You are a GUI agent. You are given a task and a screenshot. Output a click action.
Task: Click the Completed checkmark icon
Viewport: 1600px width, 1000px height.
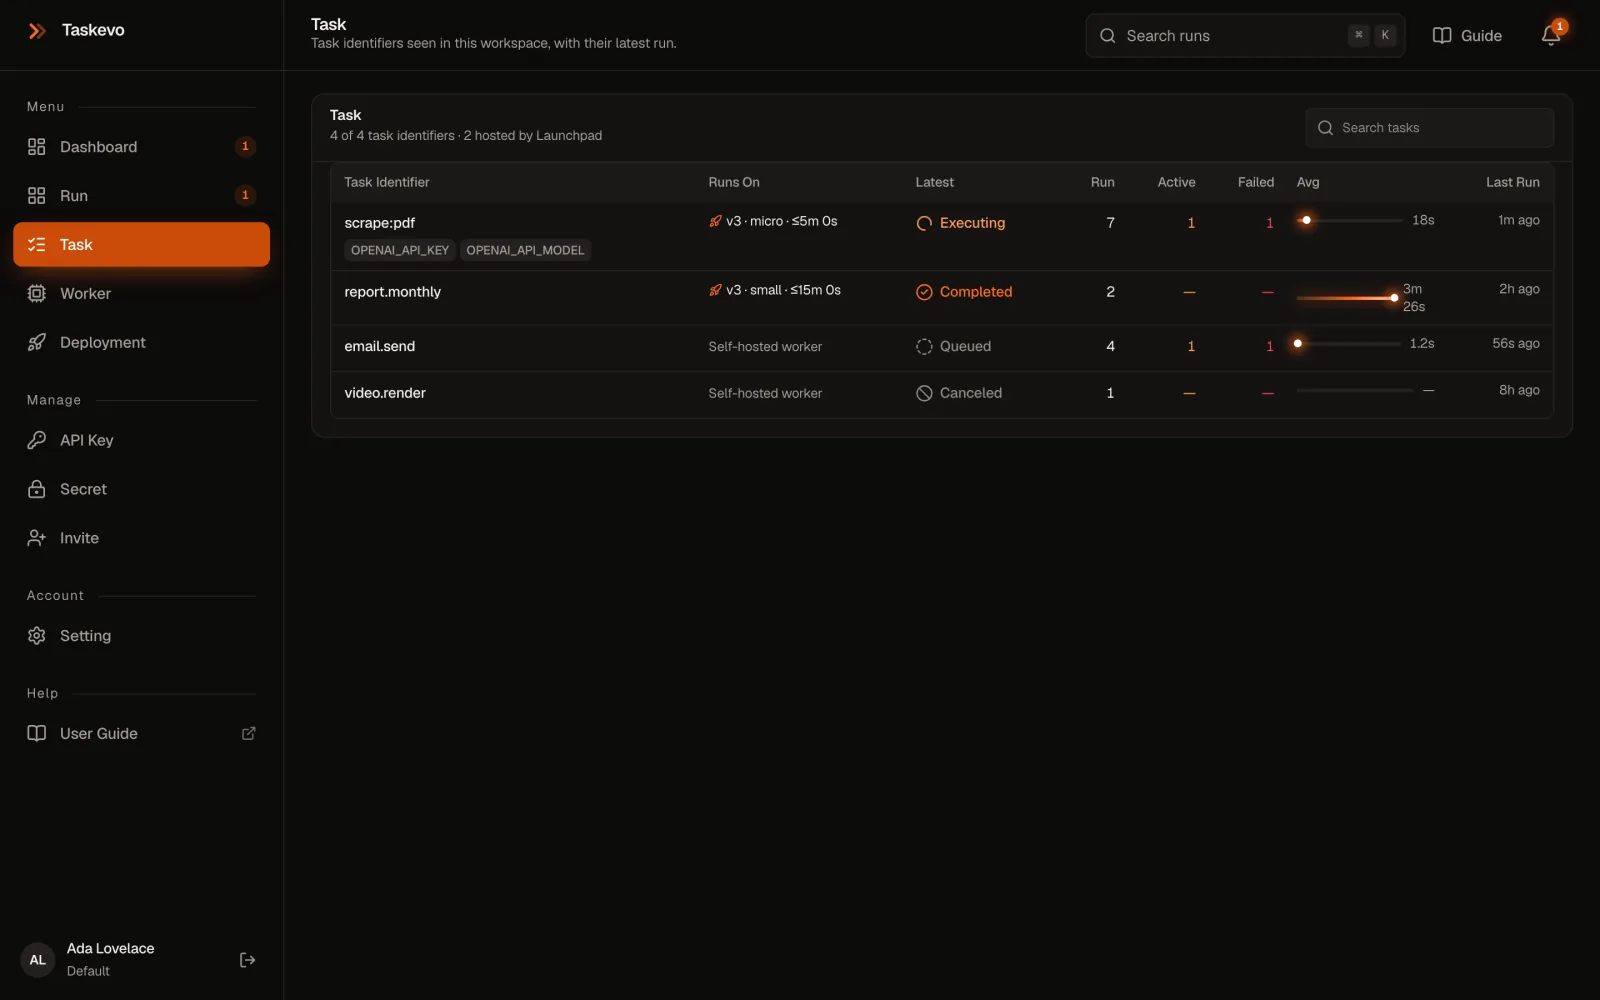click(x=924, y=292)
